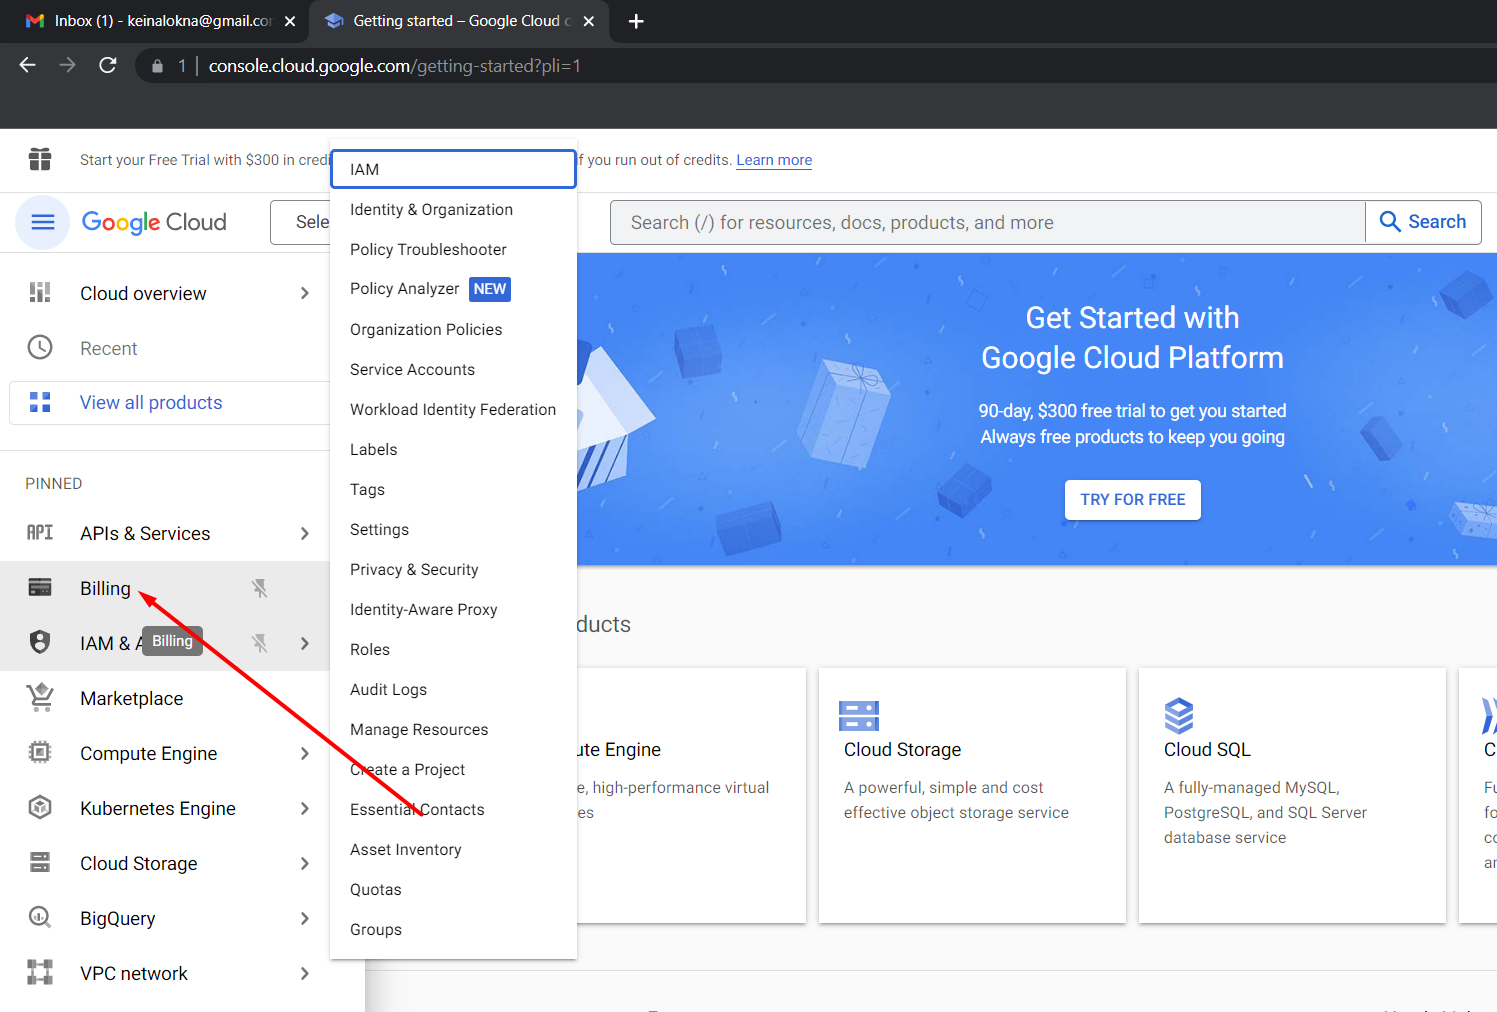Click View all products
The width and height of the screenshot is (1497, 1012).
coord(169,402)
